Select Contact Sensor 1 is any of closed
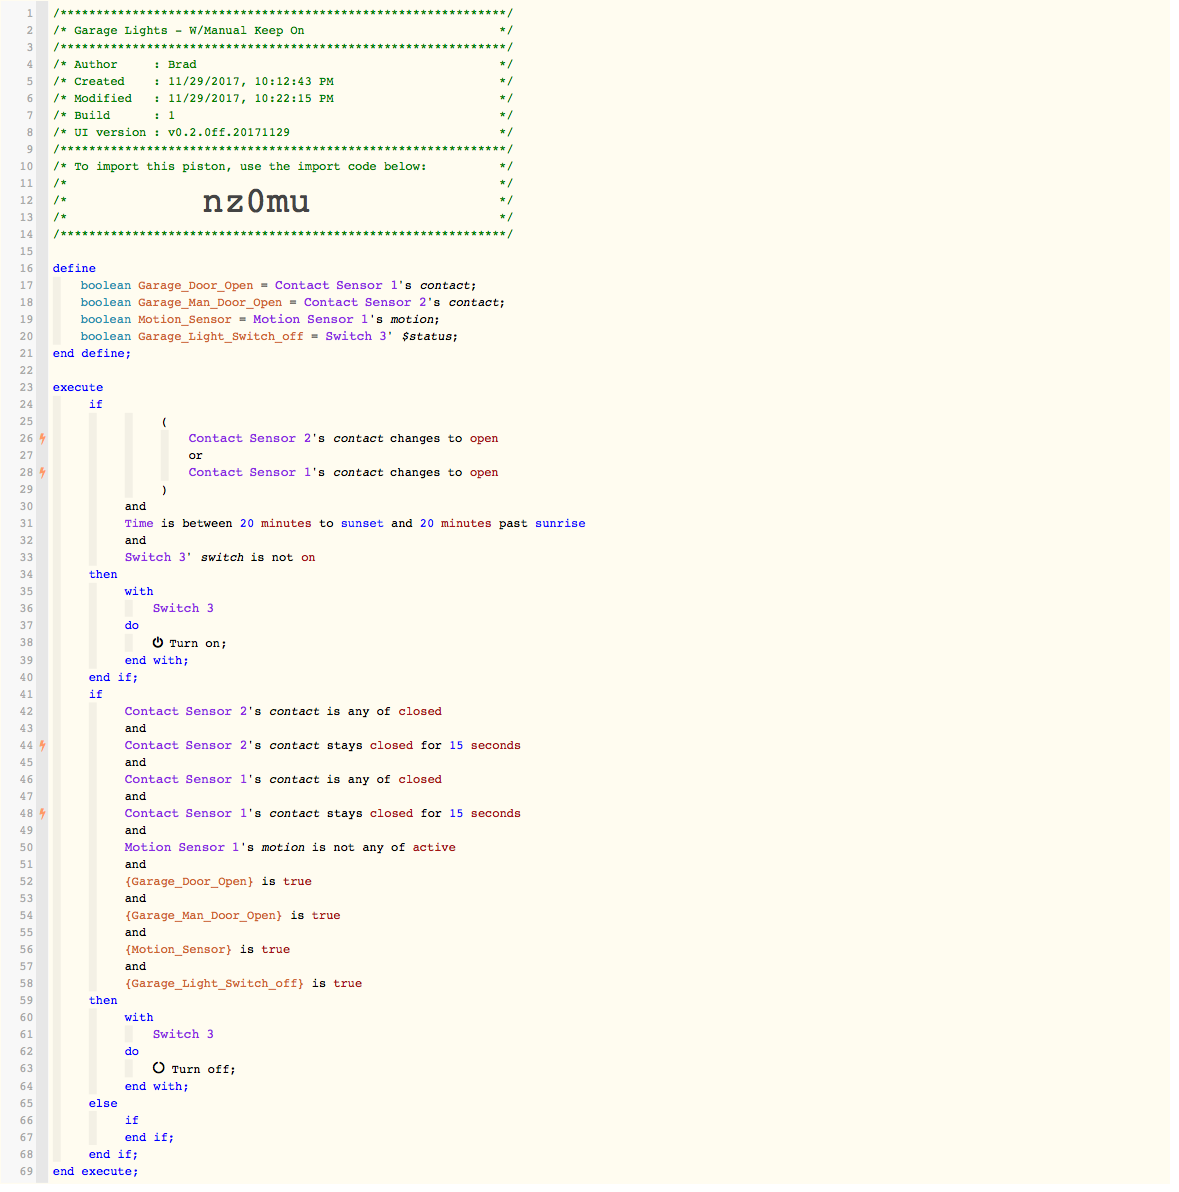This screenshot has width=1179, height=1192. click(283, 779)
